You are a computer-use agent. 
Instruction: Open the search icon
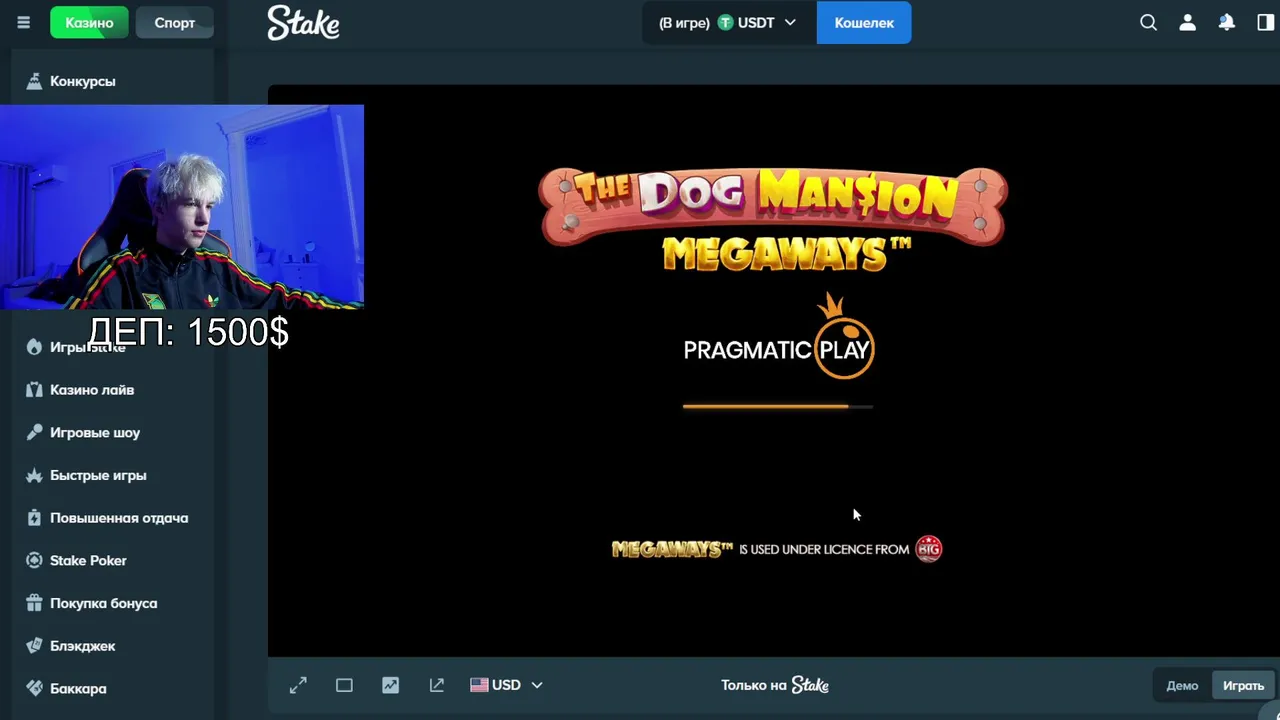pyautogui.click(x=1148, y=22)
